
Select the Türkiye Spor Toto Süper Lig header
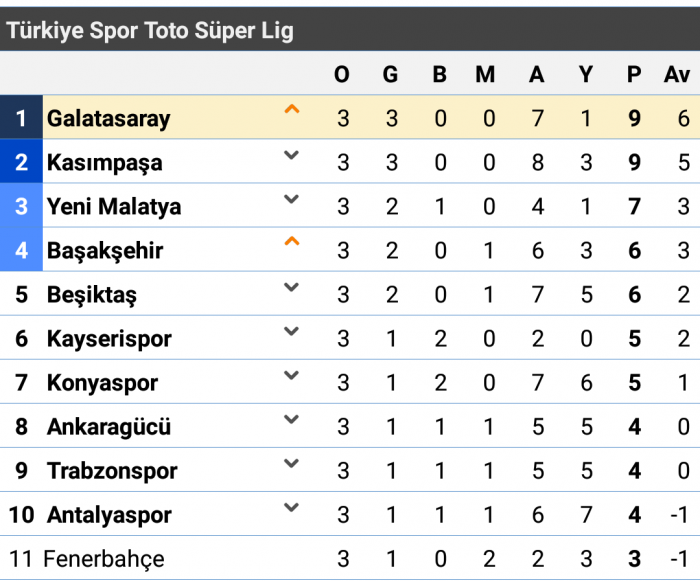[150, 30]
